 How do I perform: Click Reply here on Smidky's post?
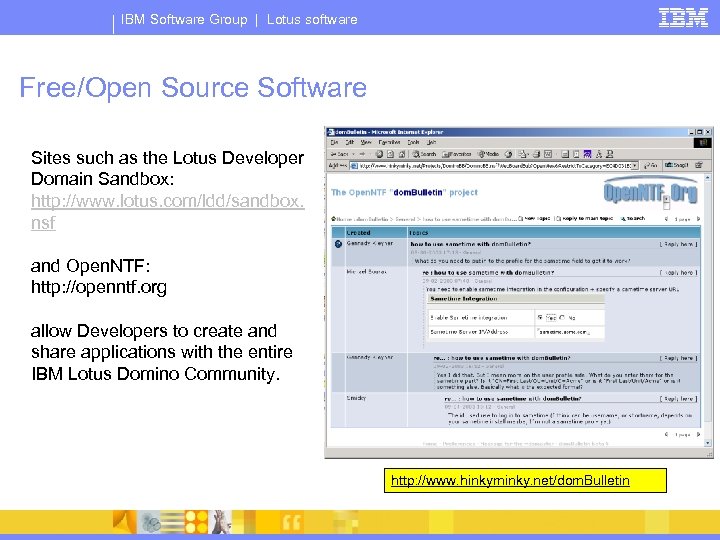[678, 399]
